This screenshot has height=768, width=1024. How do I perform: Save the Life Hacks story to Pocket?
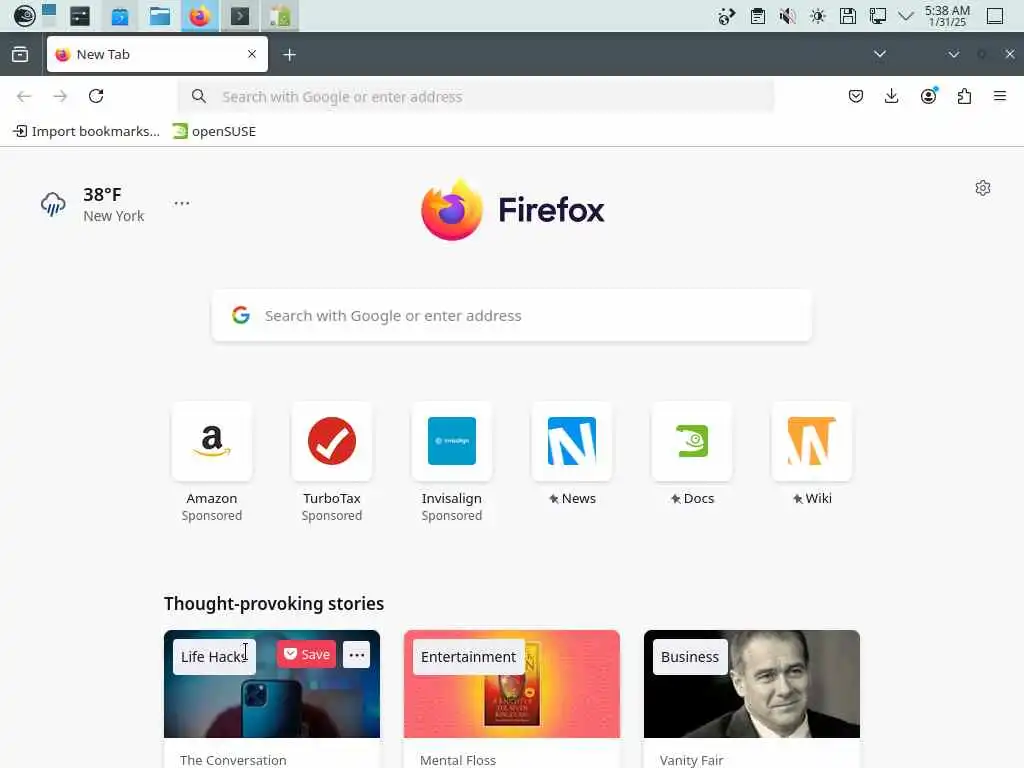pyautogui.click(x=306, y=654)
